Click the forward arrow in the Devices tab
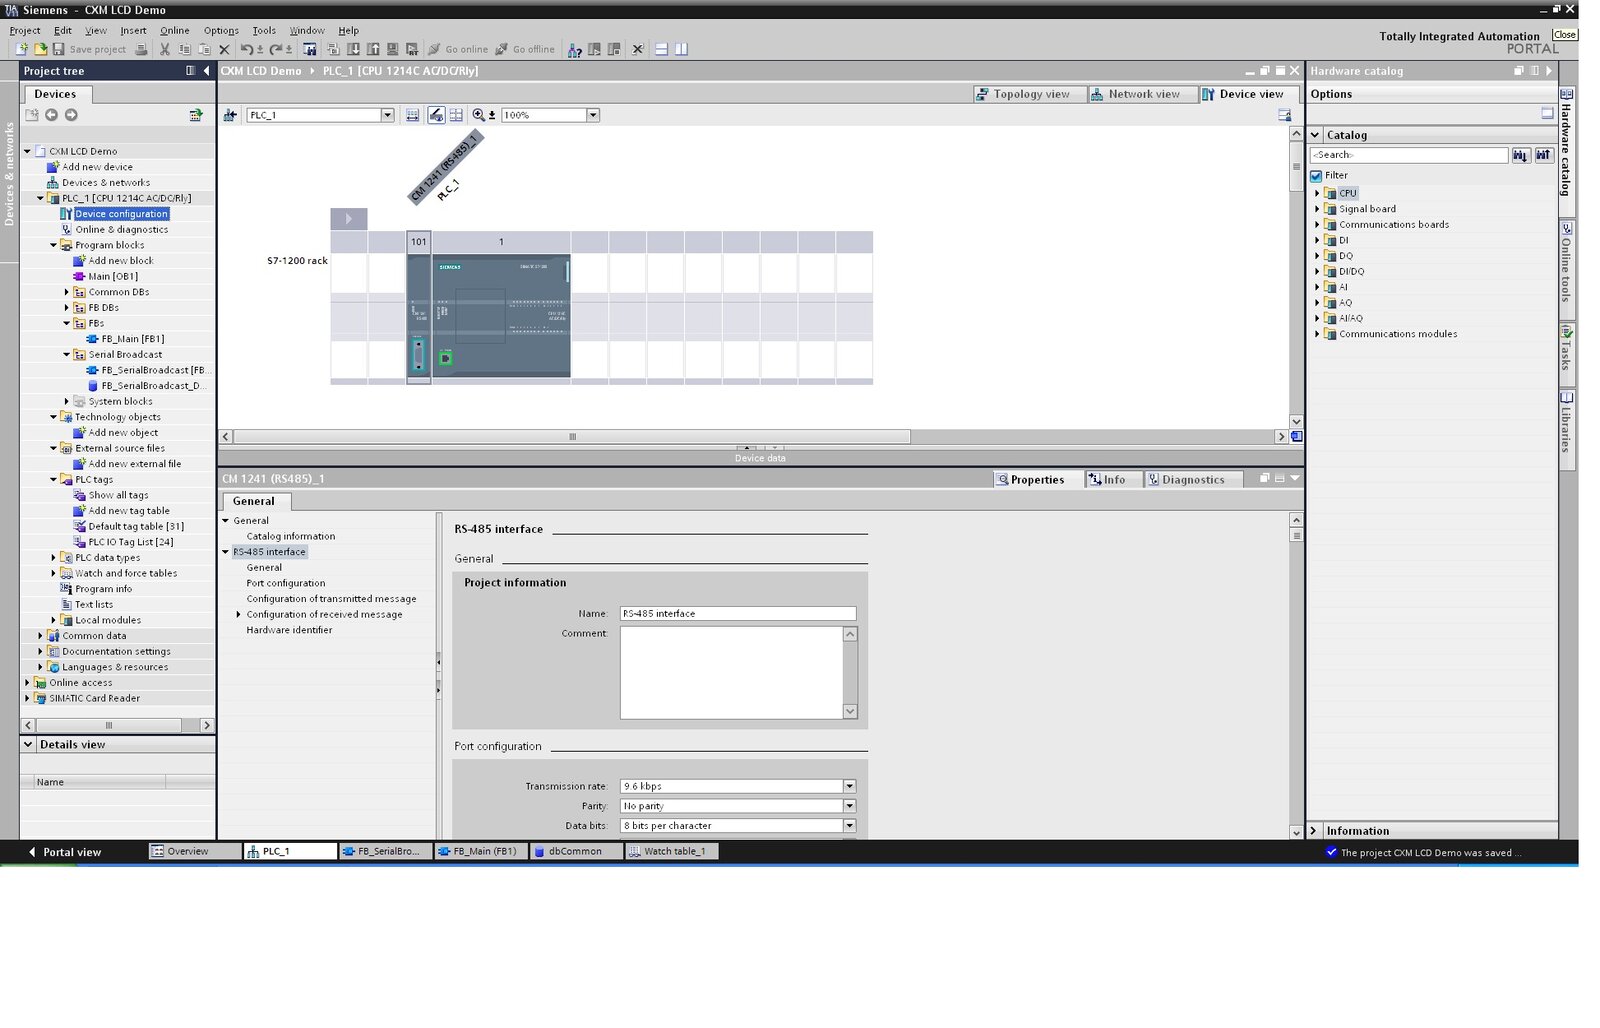 coord(71,115)
